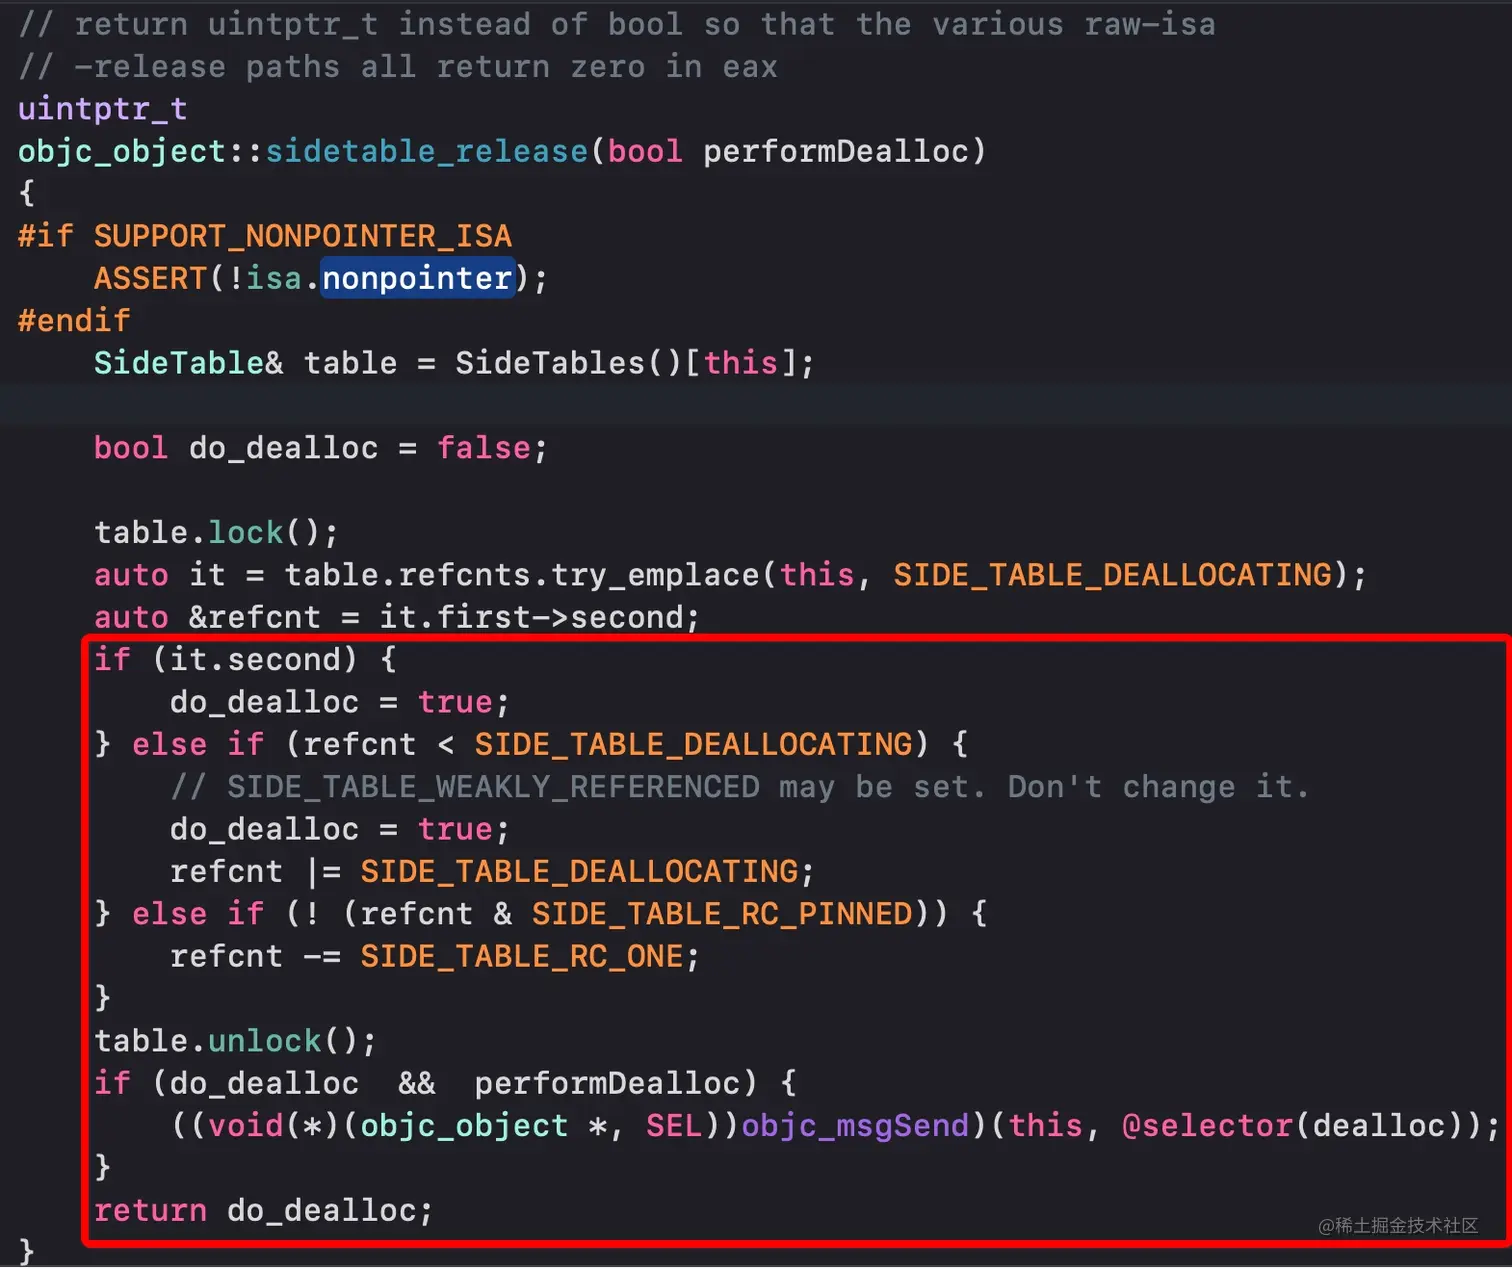Screen dimensions: 1512x1269
Task: Click the return do_dealloc statement
Action: tap(262, 1210)
